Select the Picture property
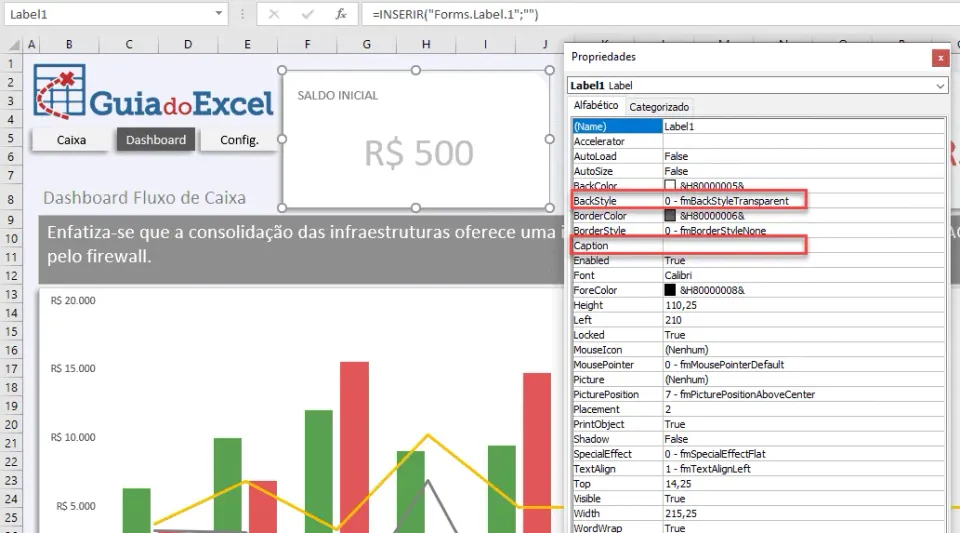 click(758, 379)
